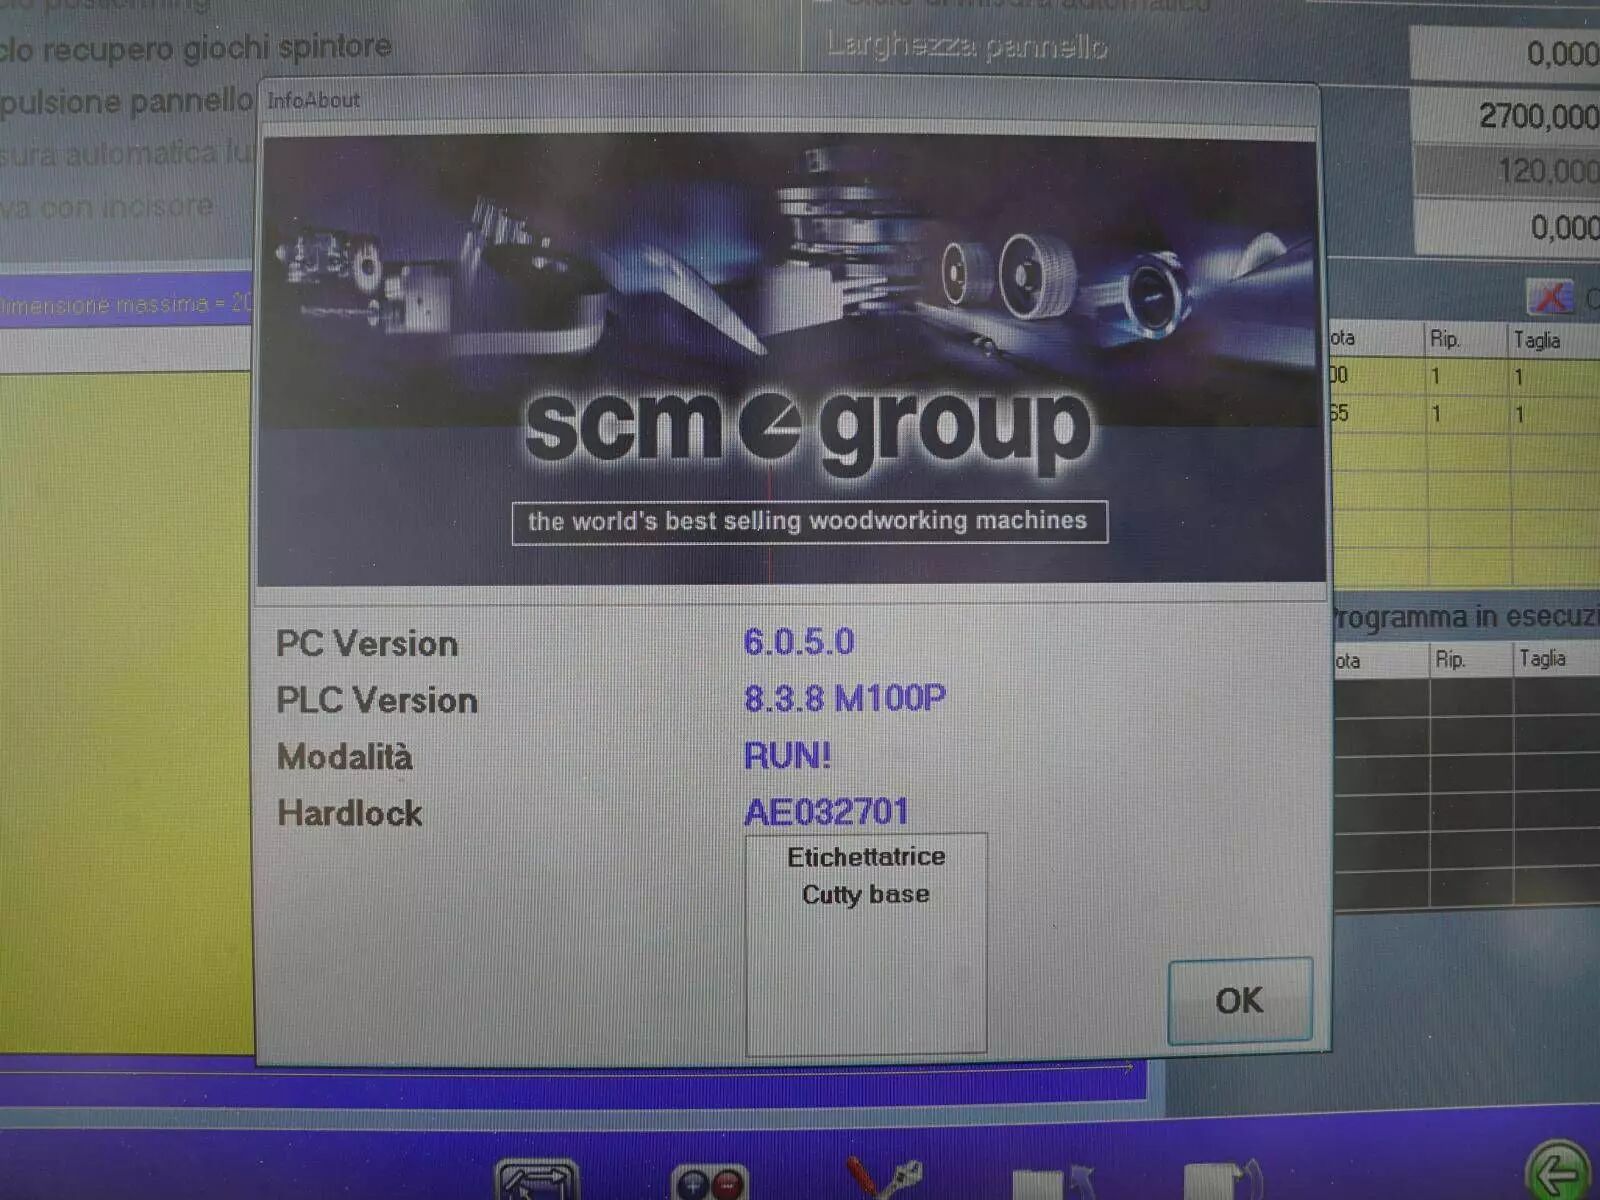Click the Rip. column header in the upper table
Viewport: 1600px width, 1200px height.
coord(1465,339)
